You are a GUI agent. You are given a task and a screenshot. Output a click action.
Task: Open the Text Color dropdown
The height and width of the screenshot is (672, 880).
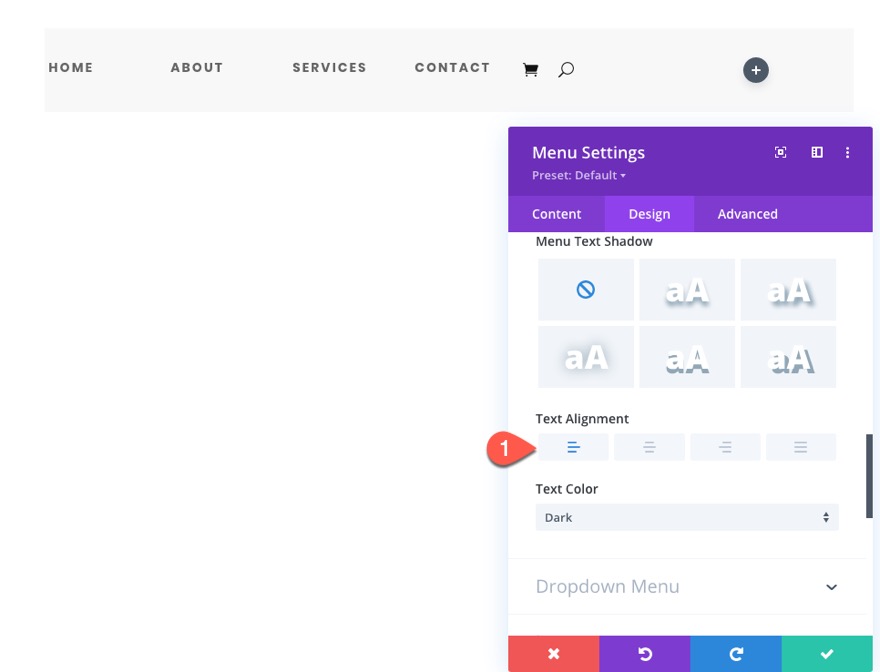tap(687, 517)
